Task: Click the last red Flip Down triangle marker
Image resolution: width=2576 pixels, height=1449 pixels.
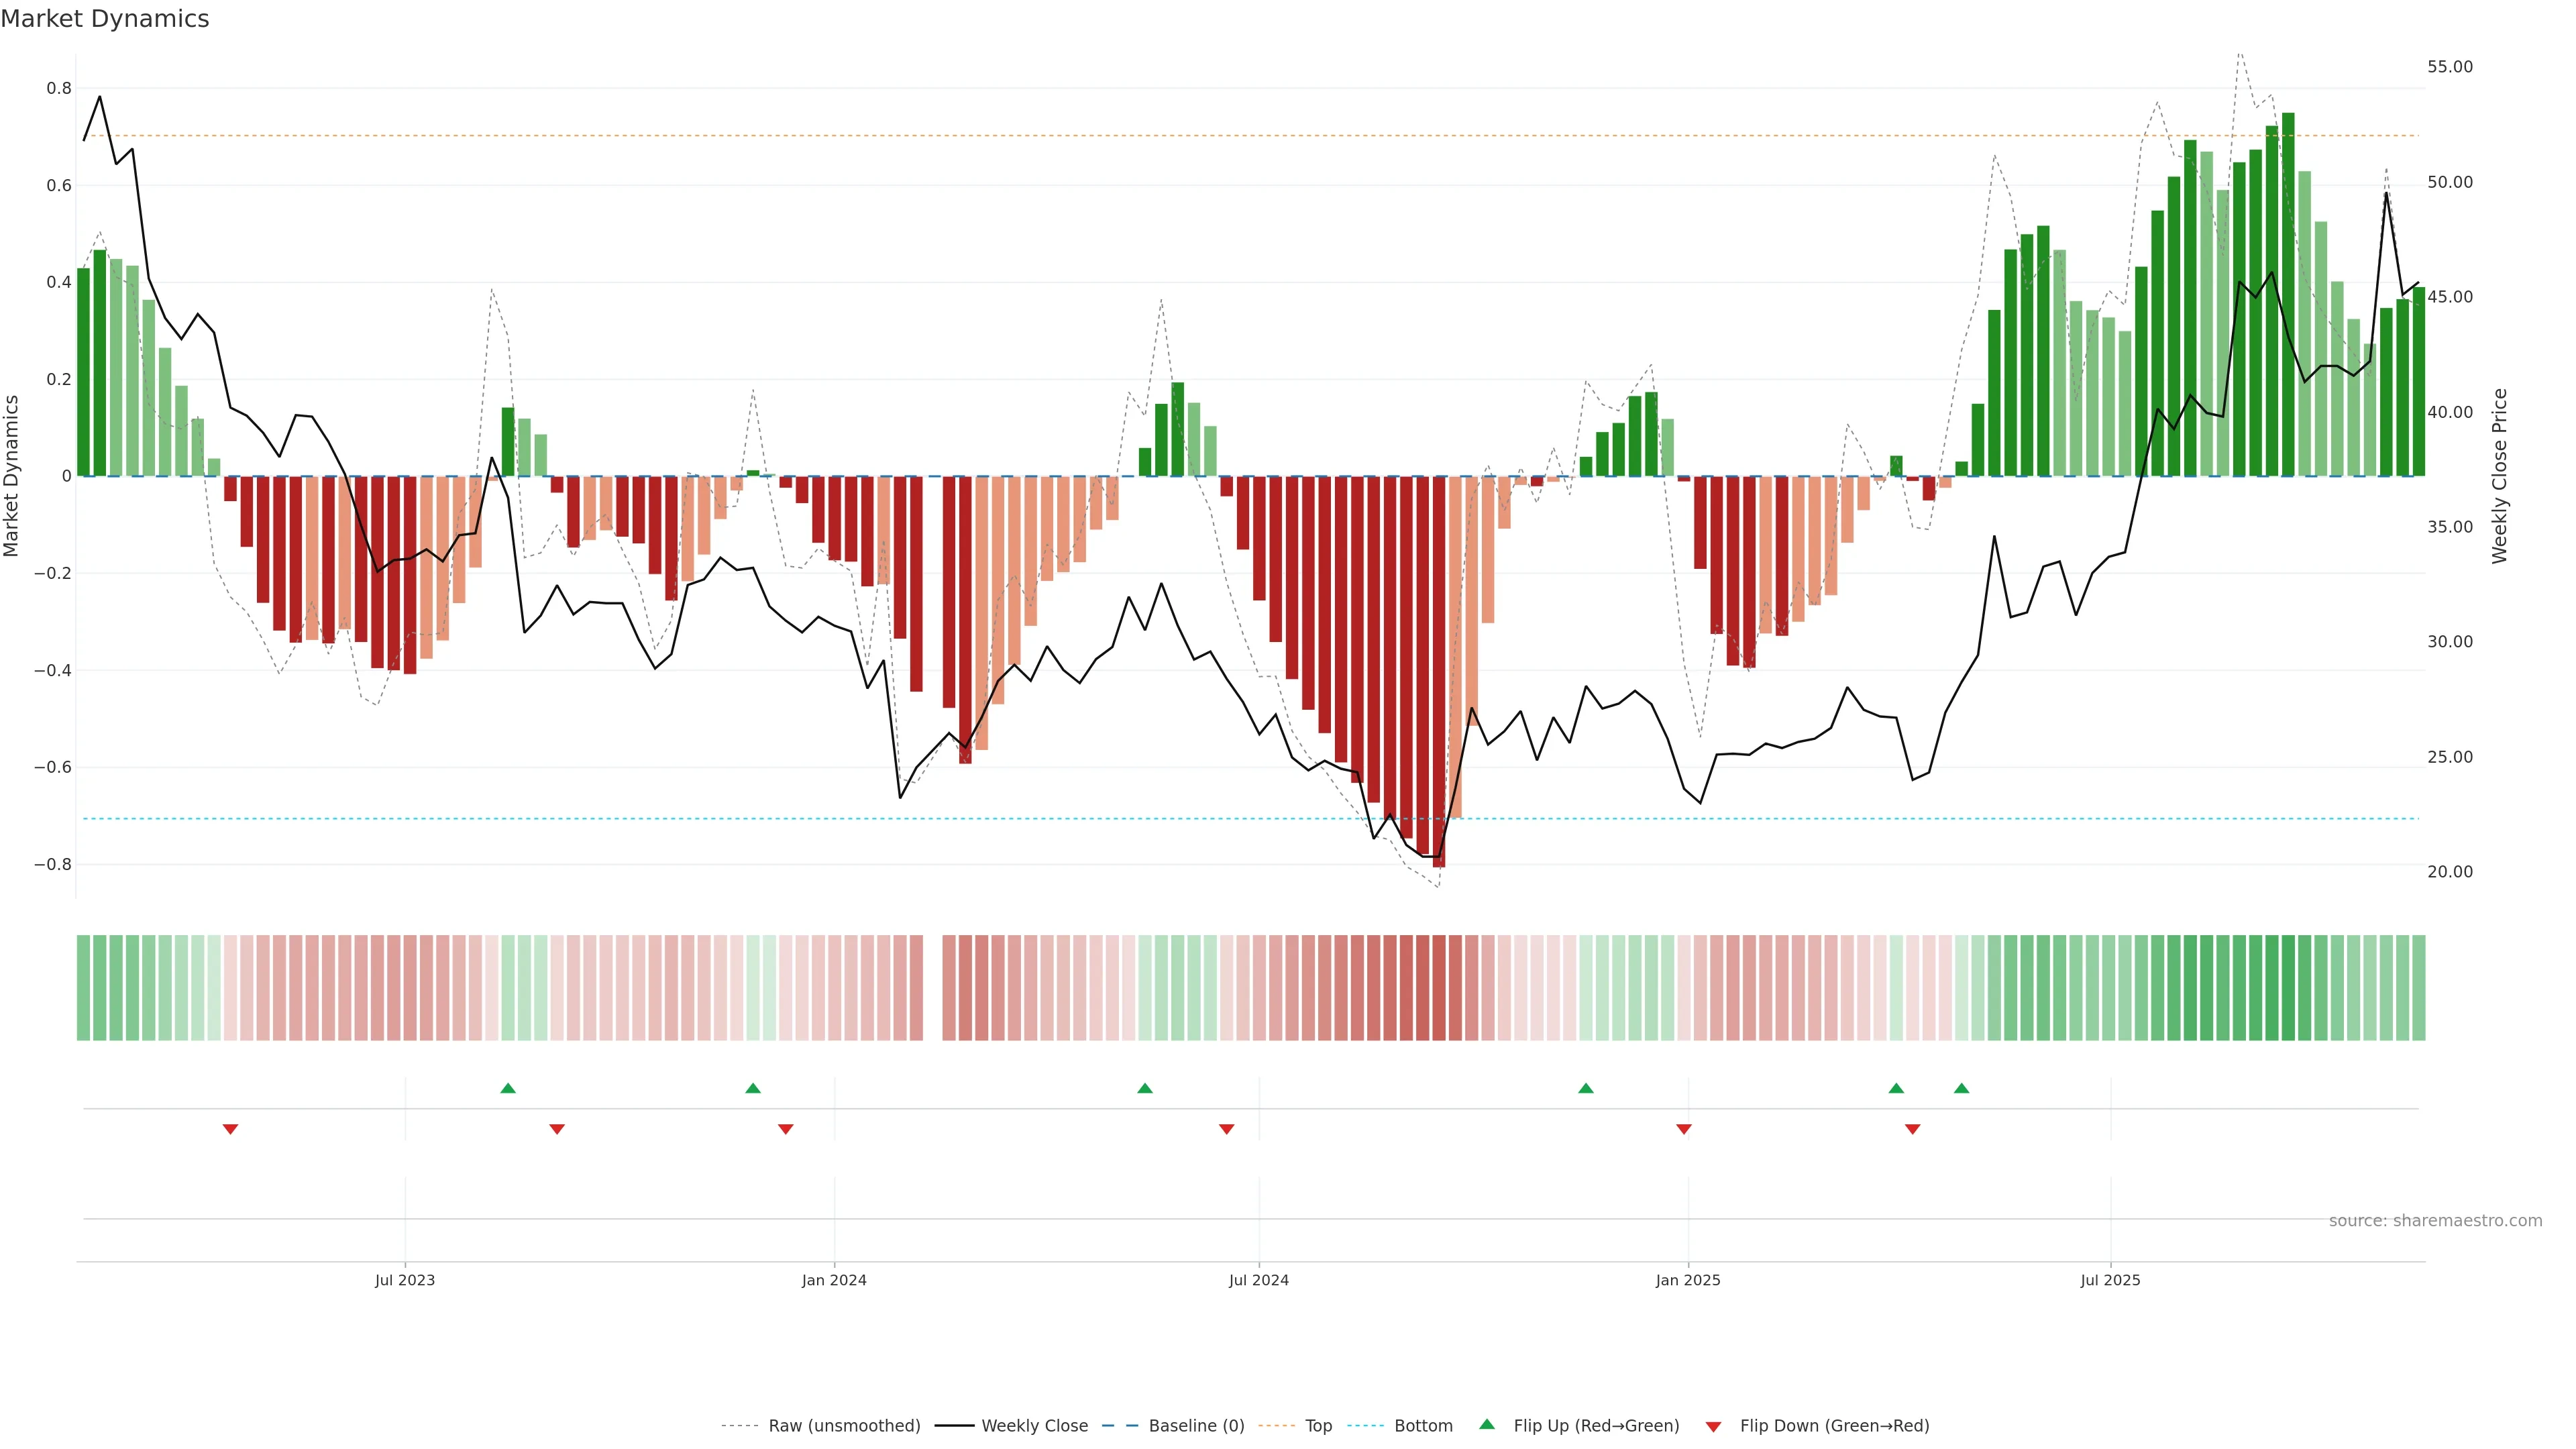Action: point(1912,1129)
